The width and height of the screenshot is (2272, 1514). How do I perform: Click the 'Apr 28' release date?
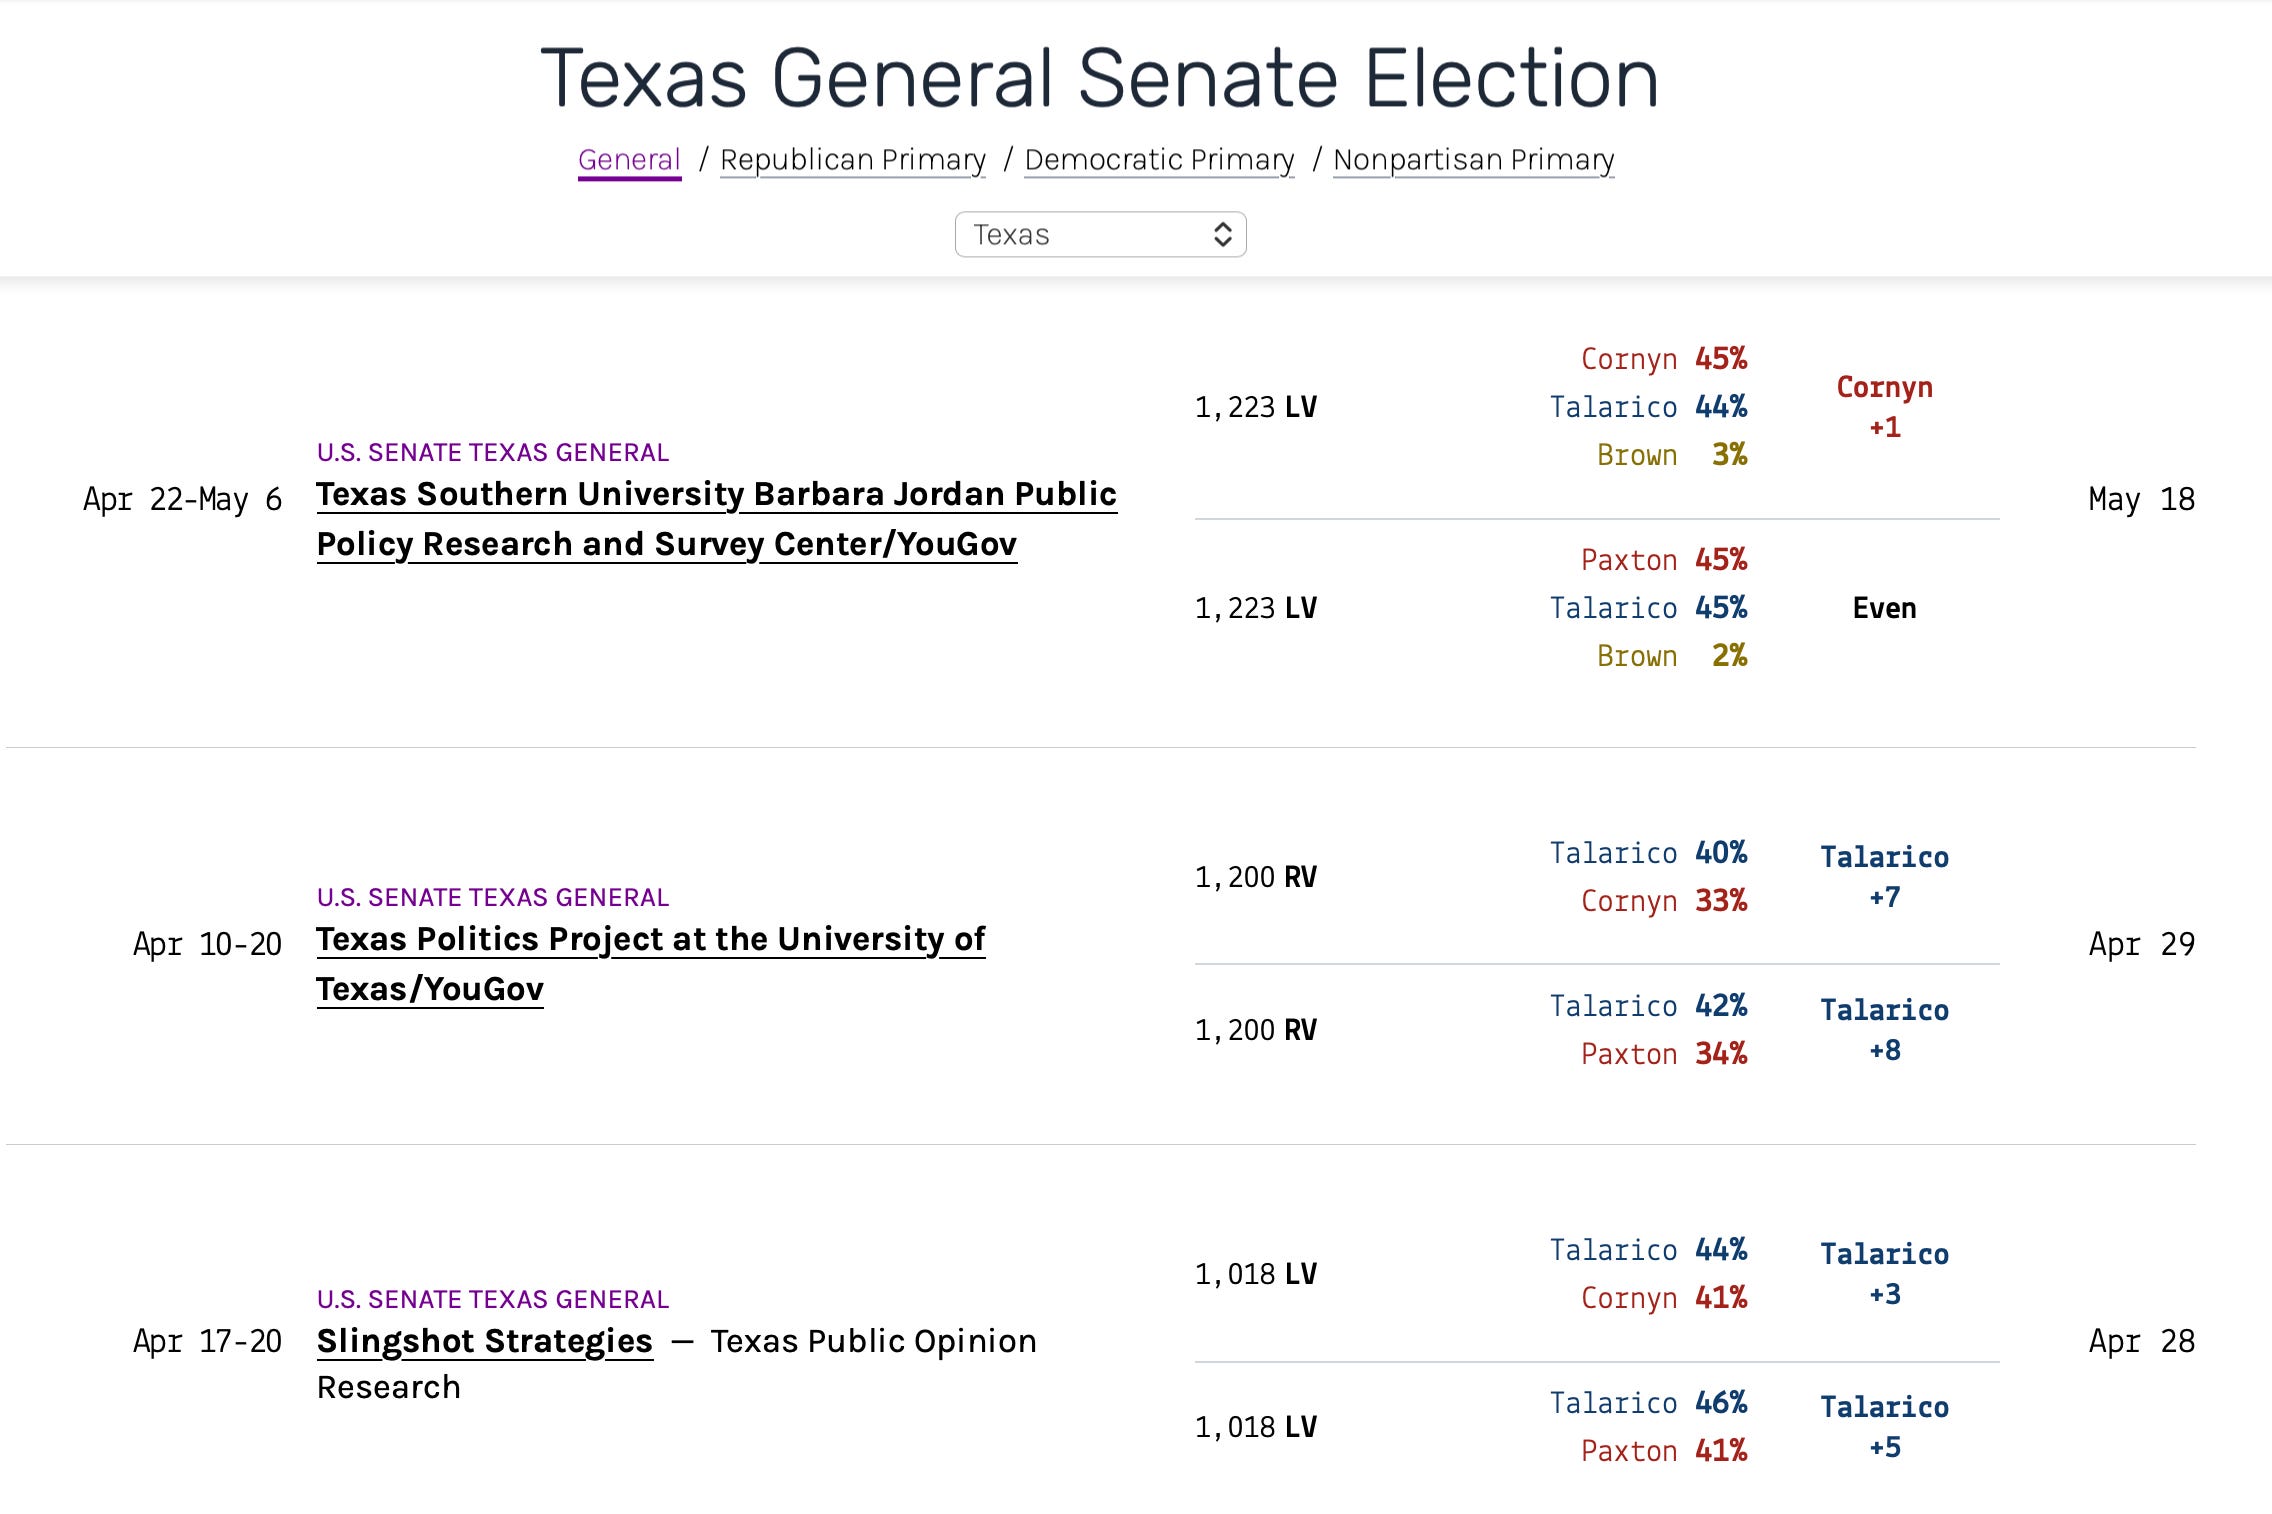tap(2142, 1341)
